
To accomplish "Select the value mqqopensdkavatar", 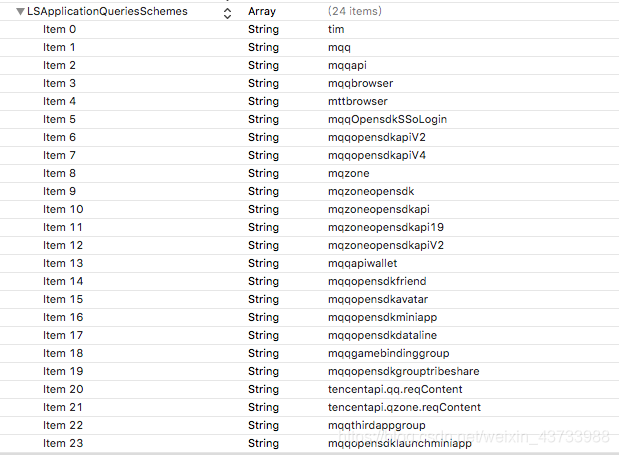I will 378,300.
